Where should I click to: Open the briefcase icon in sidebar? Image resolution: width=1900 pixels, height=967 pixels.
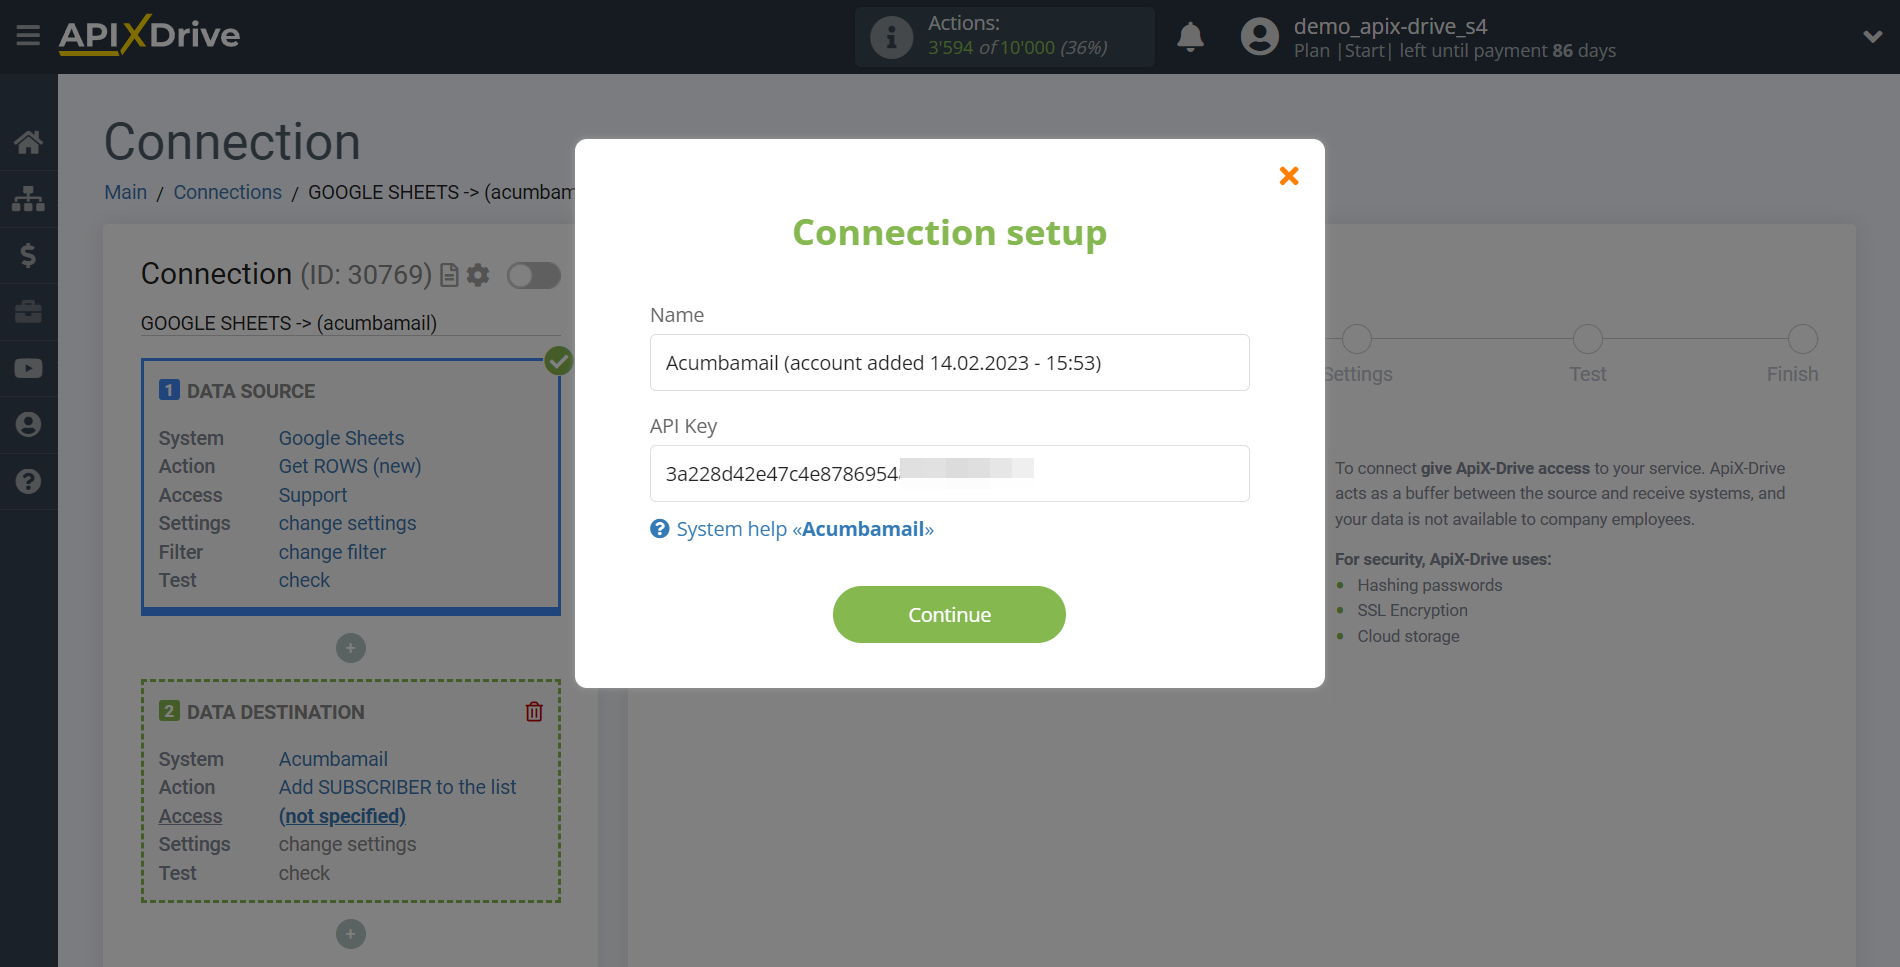[x=28, y=312]
